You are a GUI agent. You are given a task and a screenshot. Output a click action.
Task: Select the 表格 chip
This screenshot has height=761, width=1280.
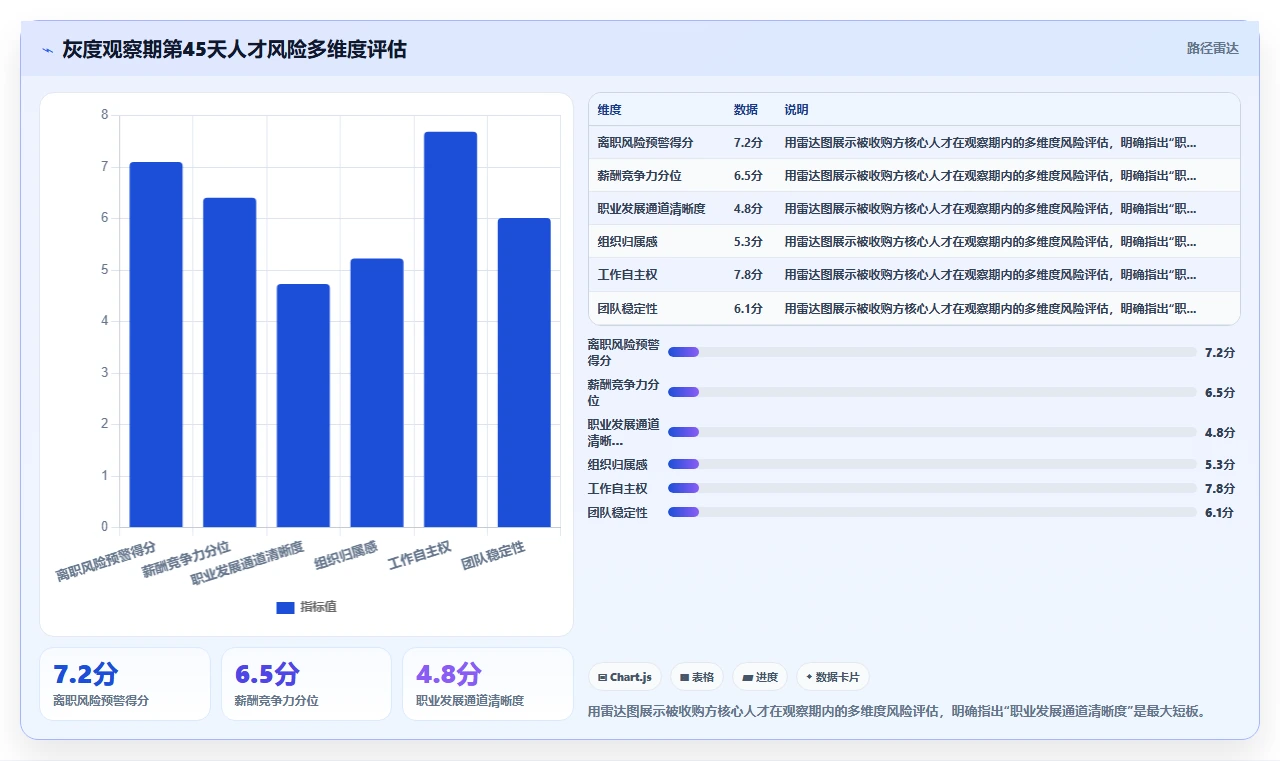point(697,677)
